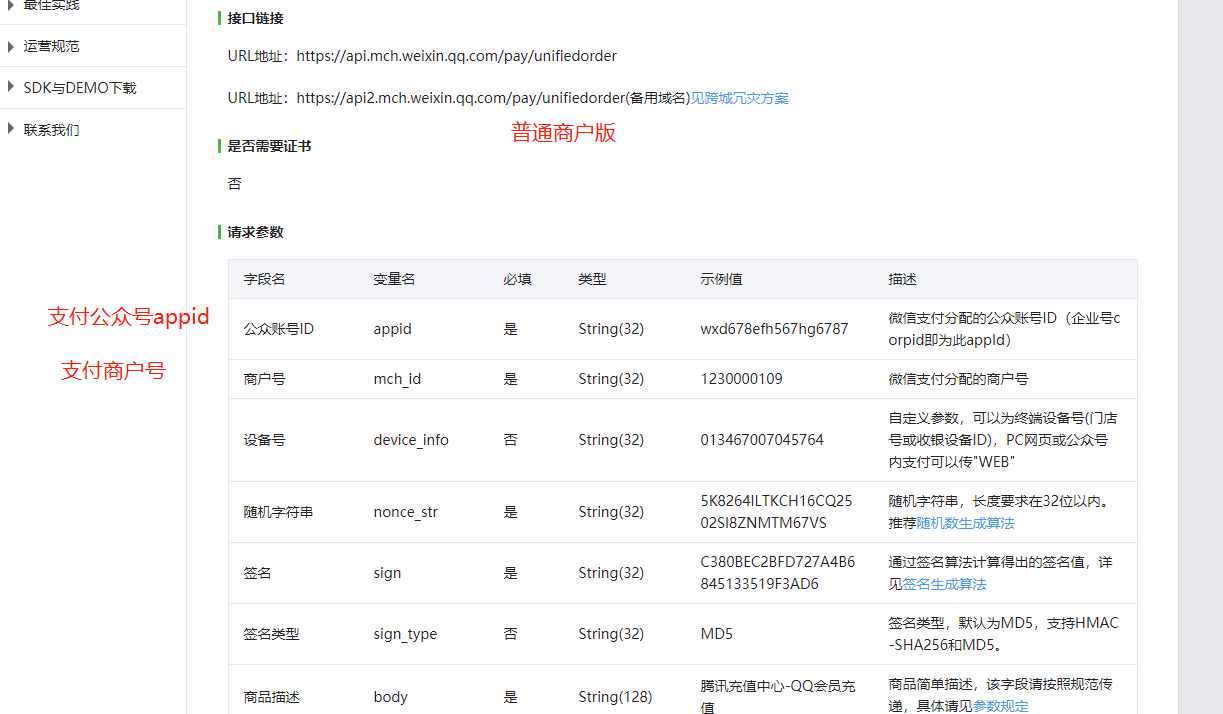Screen dimensions: 1223x714
Task: Click the red 普通商户版 annotation
Action: point(563,133)
